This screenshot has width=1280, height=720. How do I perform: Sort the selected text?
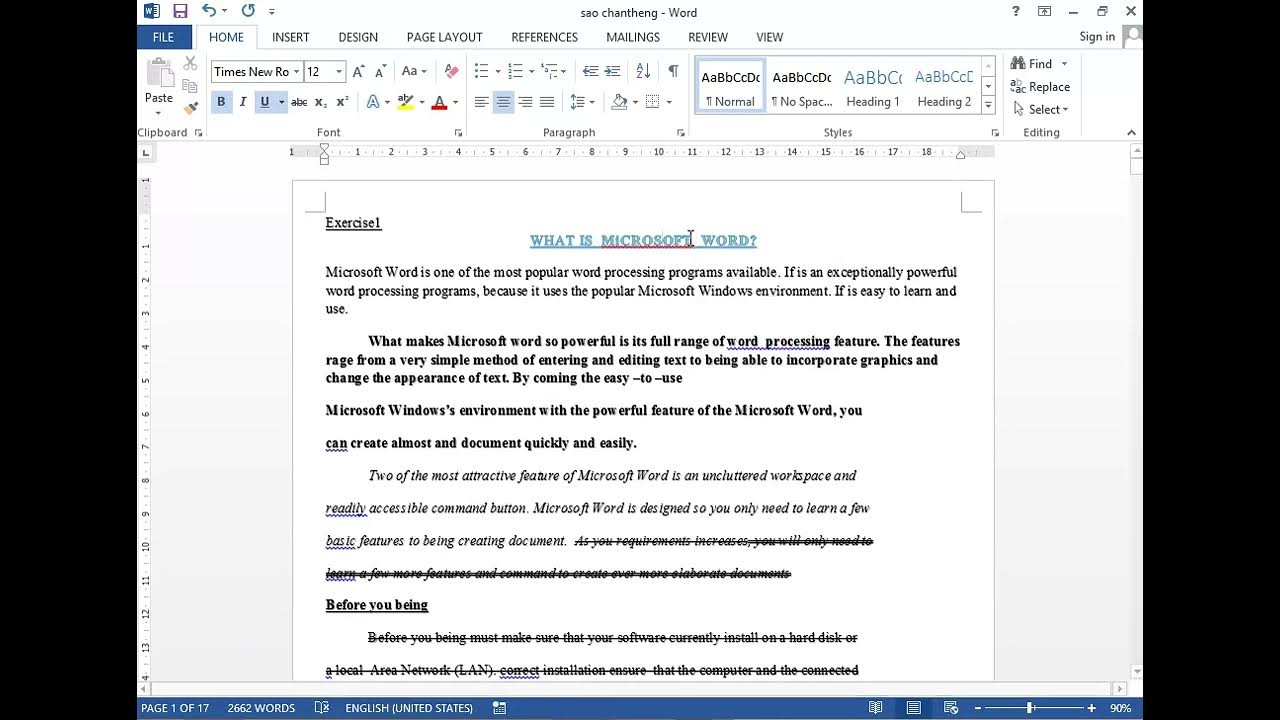(643, 71)
